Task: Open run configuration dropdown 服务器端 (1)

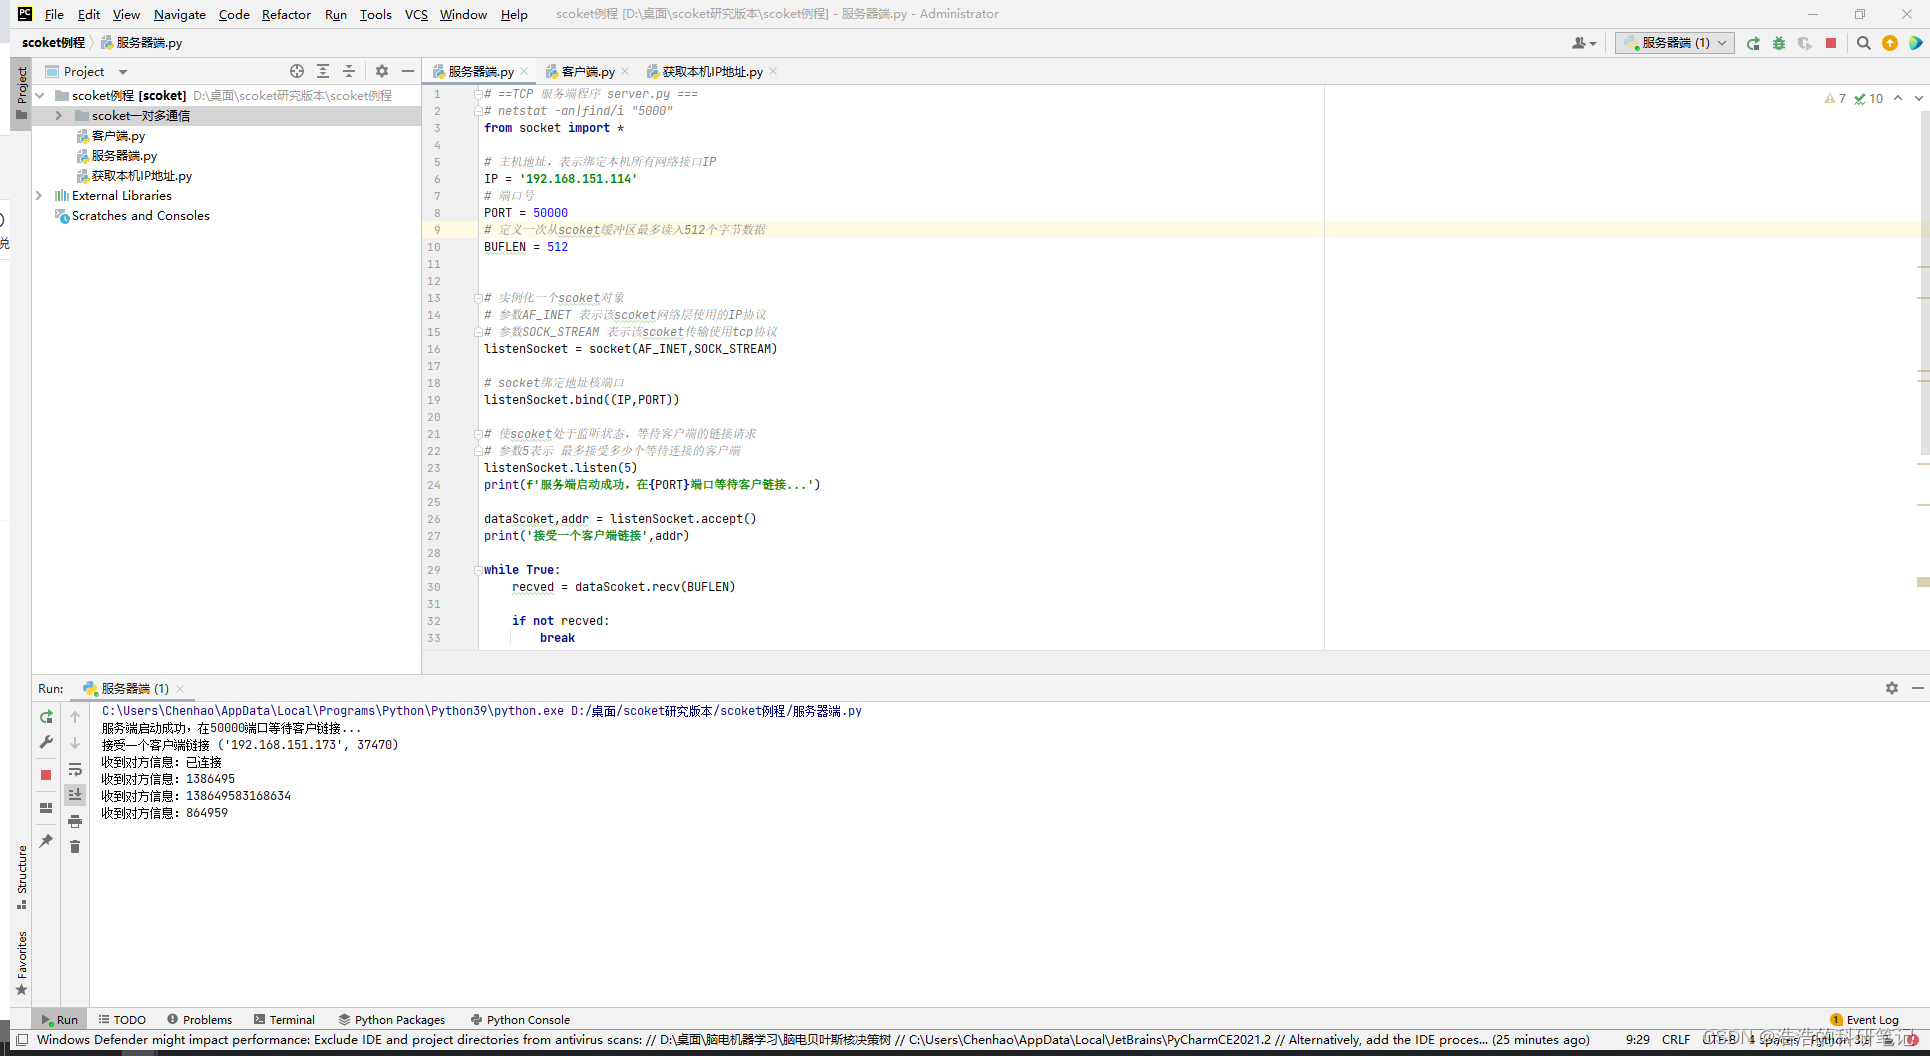Action: point(1674,43)
